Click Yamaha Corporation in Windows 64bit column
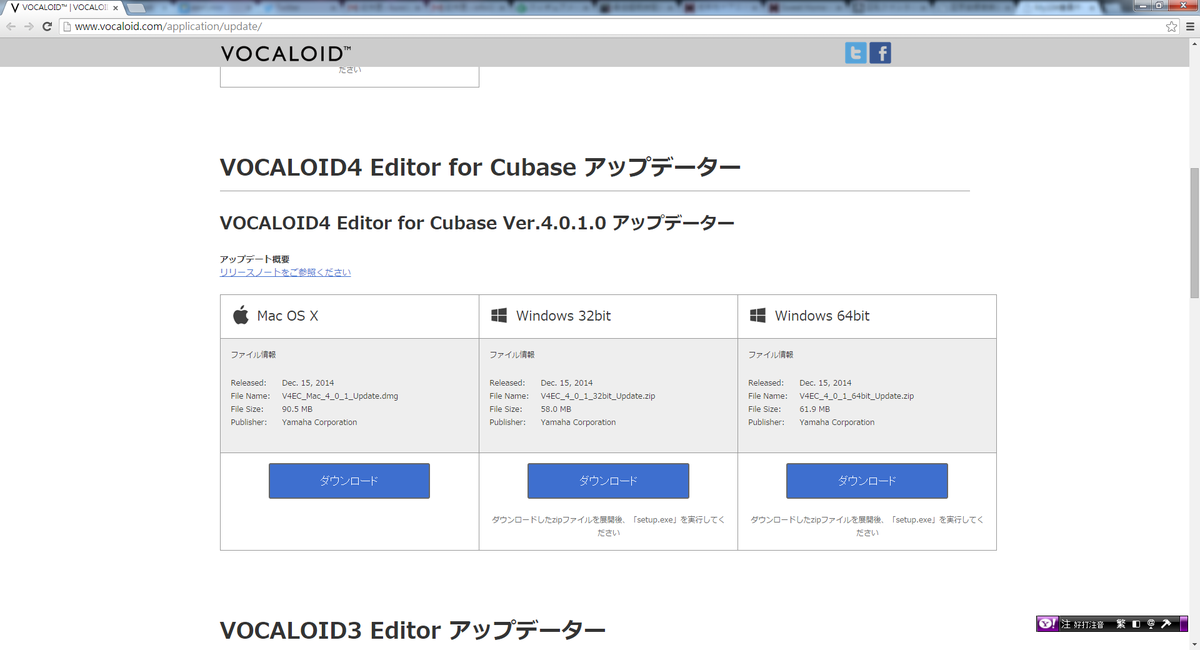This screenshot has width=1200, height=650. pyautogui.click(x=837, y=422)
